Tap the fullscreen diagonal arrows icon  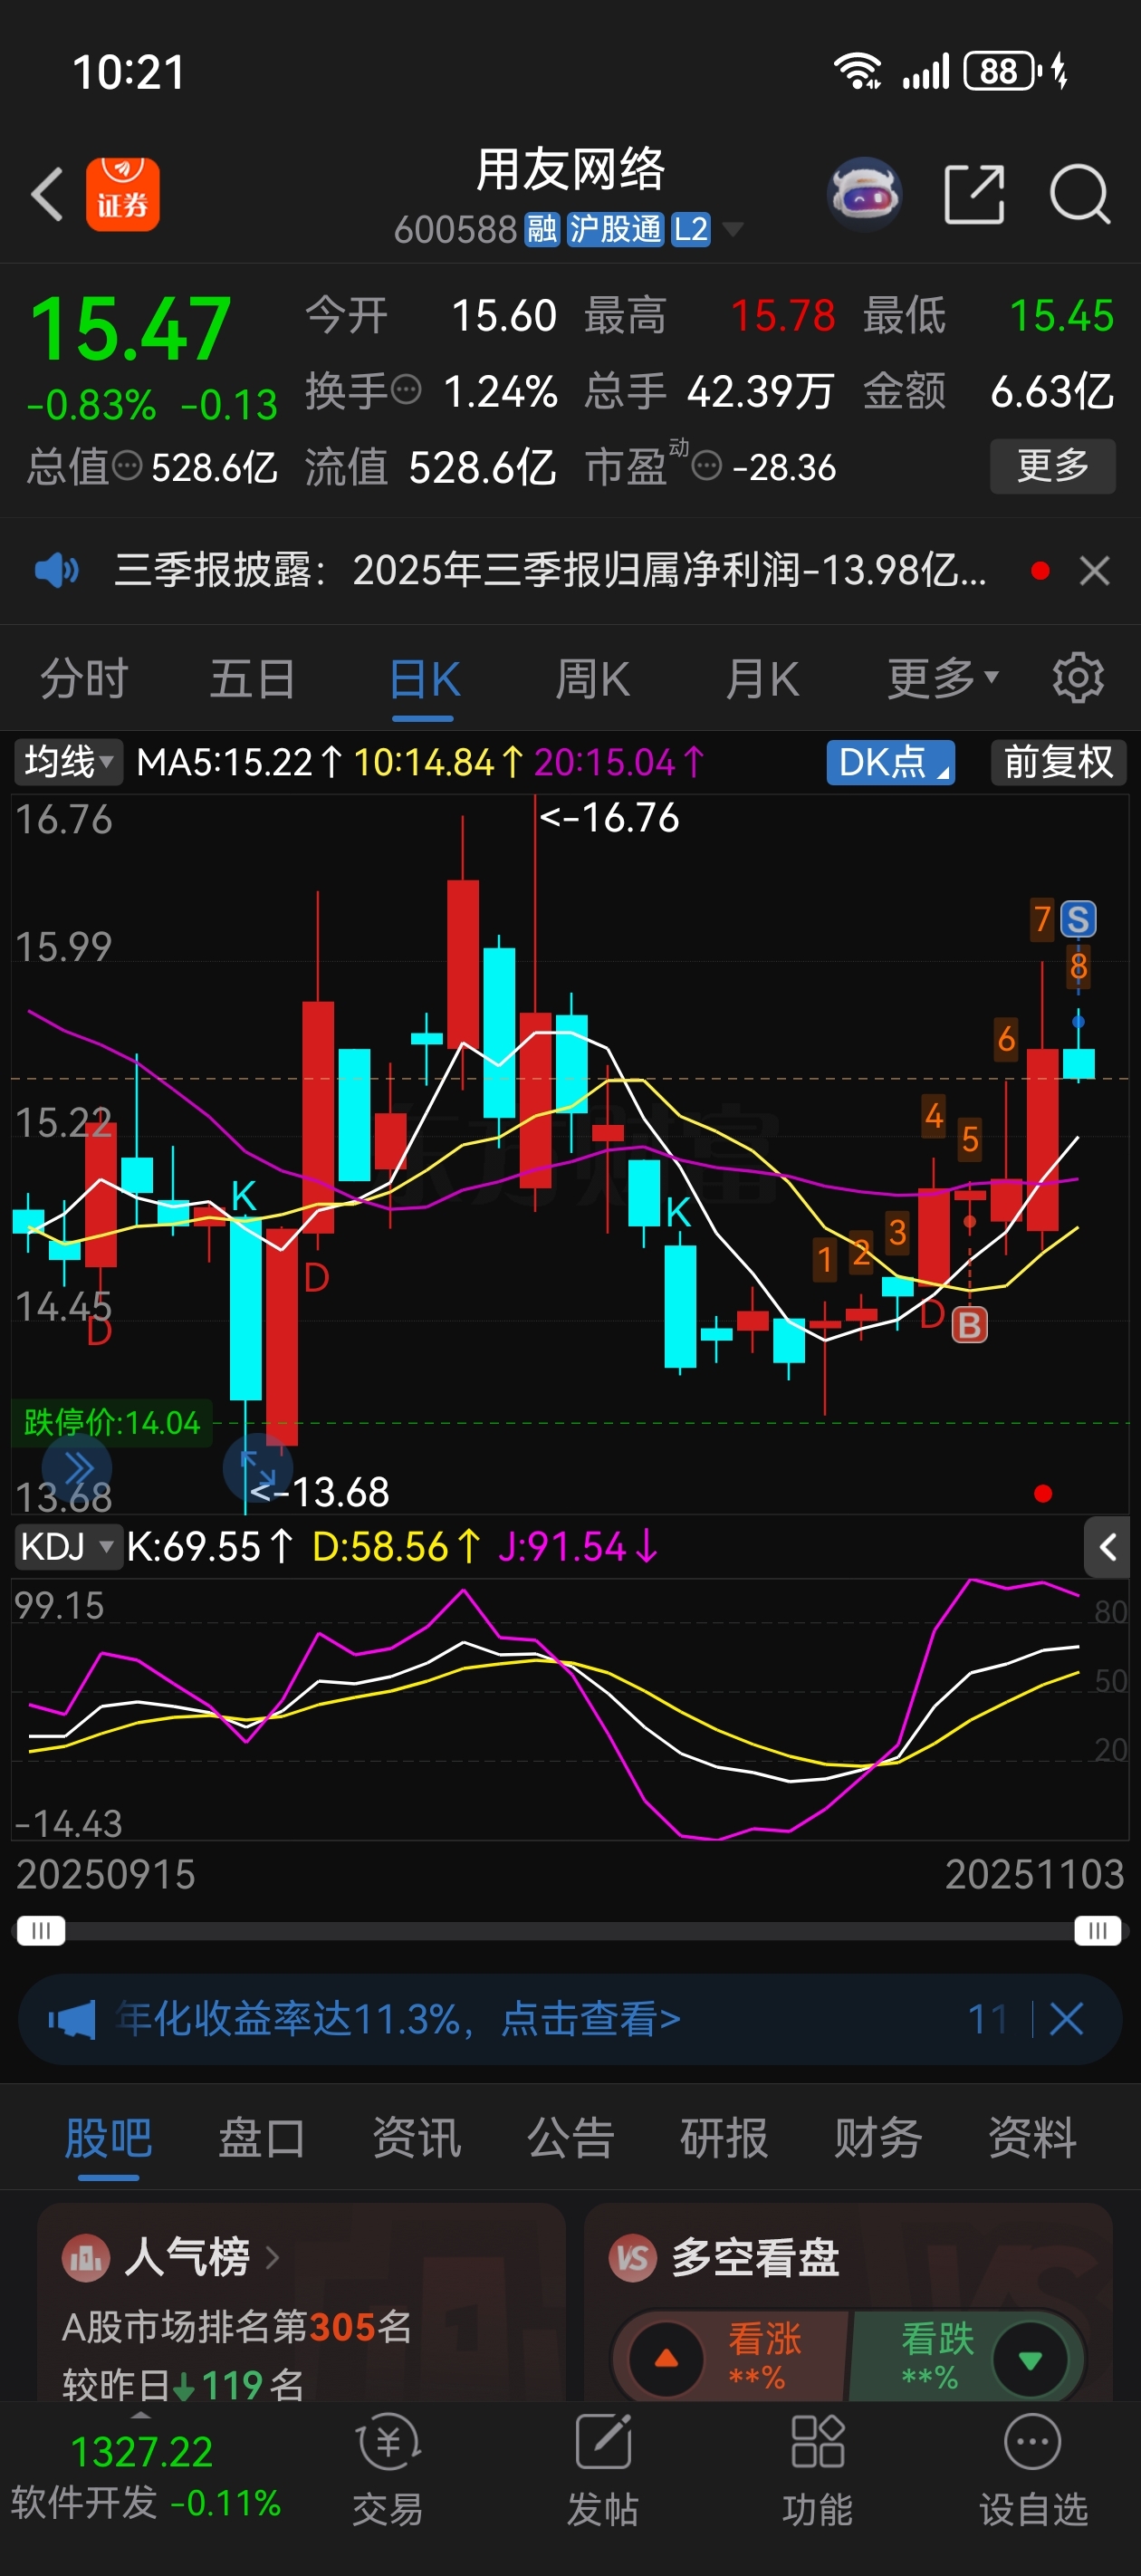(258, 1469)
